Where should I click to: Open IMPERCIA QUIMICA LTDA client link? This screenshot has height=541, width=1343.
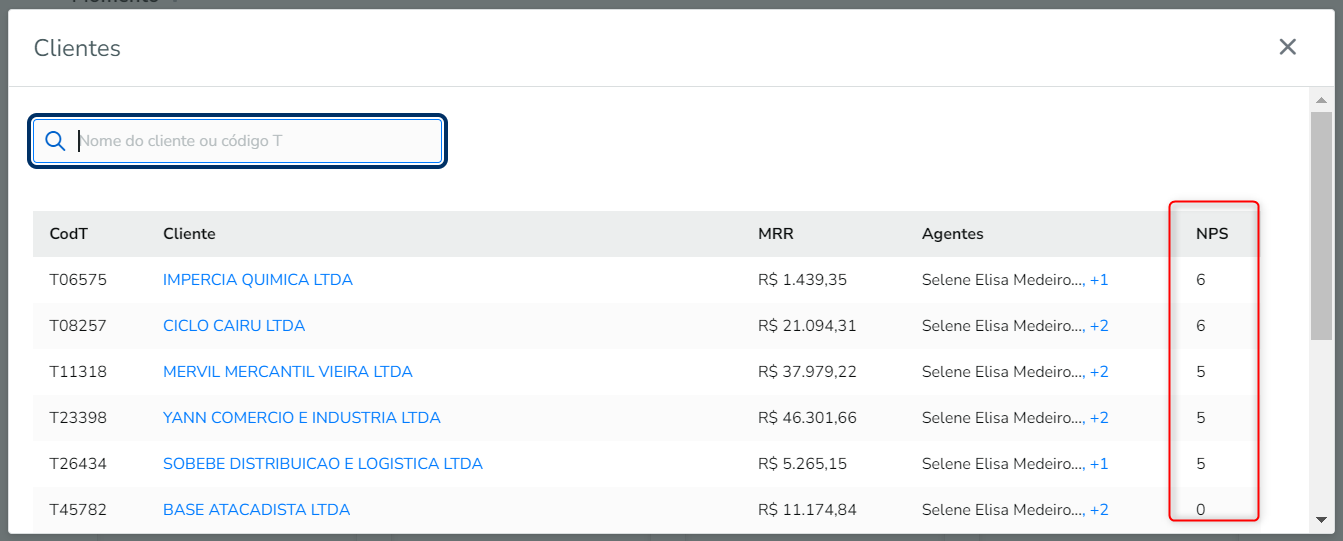pos(257,280)
